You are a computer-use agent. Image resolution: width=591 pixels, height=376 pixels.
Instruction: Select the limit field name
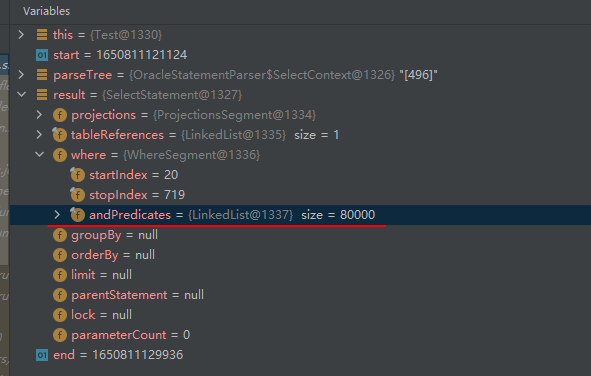point(83,275)
